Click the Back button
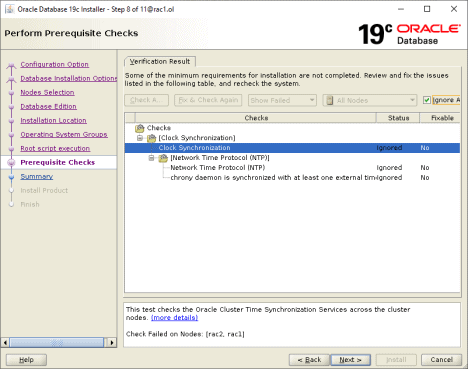The width and height of the screenshot is (468, 369). [309, 360]
